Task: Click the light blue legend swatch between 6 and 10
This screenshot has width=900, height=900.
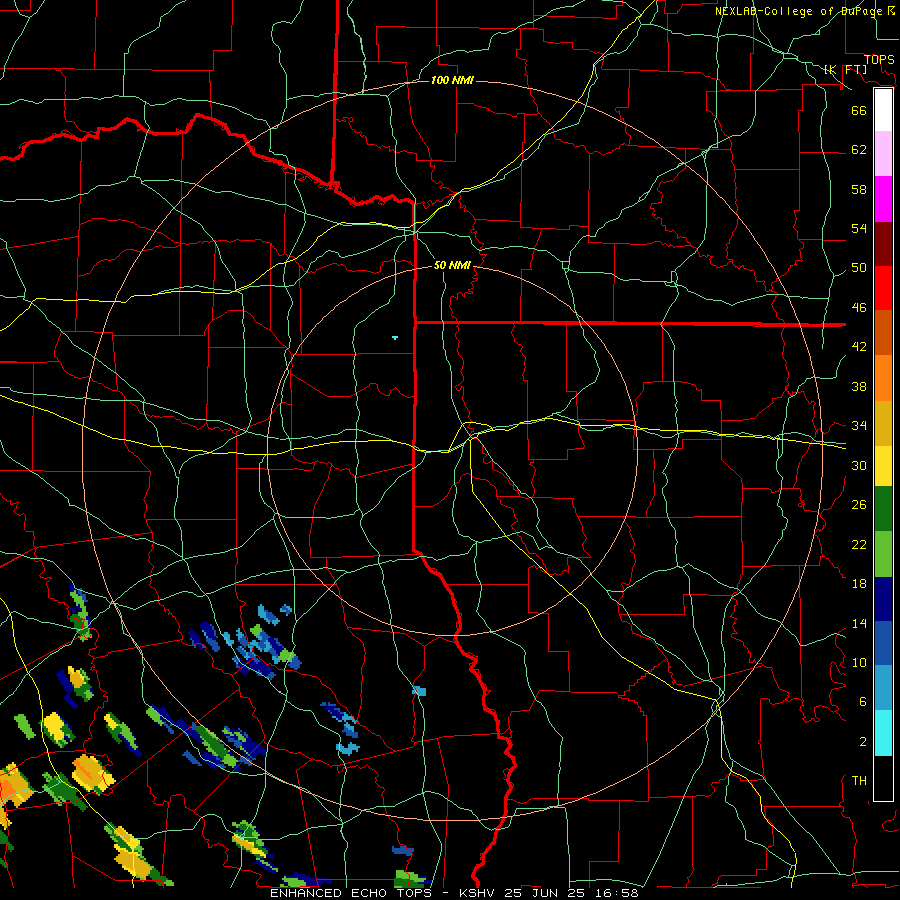Action: point(883,688)
